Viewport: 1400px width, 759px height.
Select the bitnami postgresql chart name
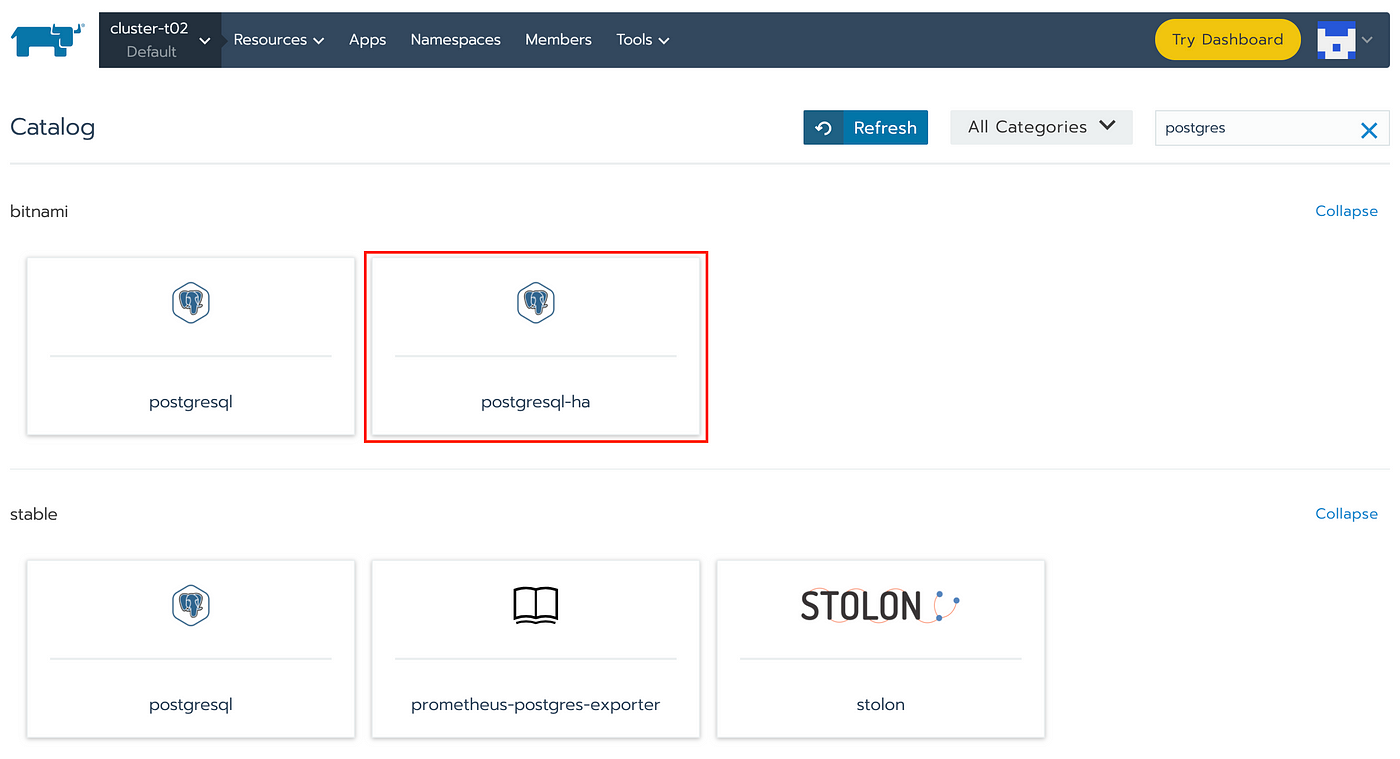coord(190,402)
